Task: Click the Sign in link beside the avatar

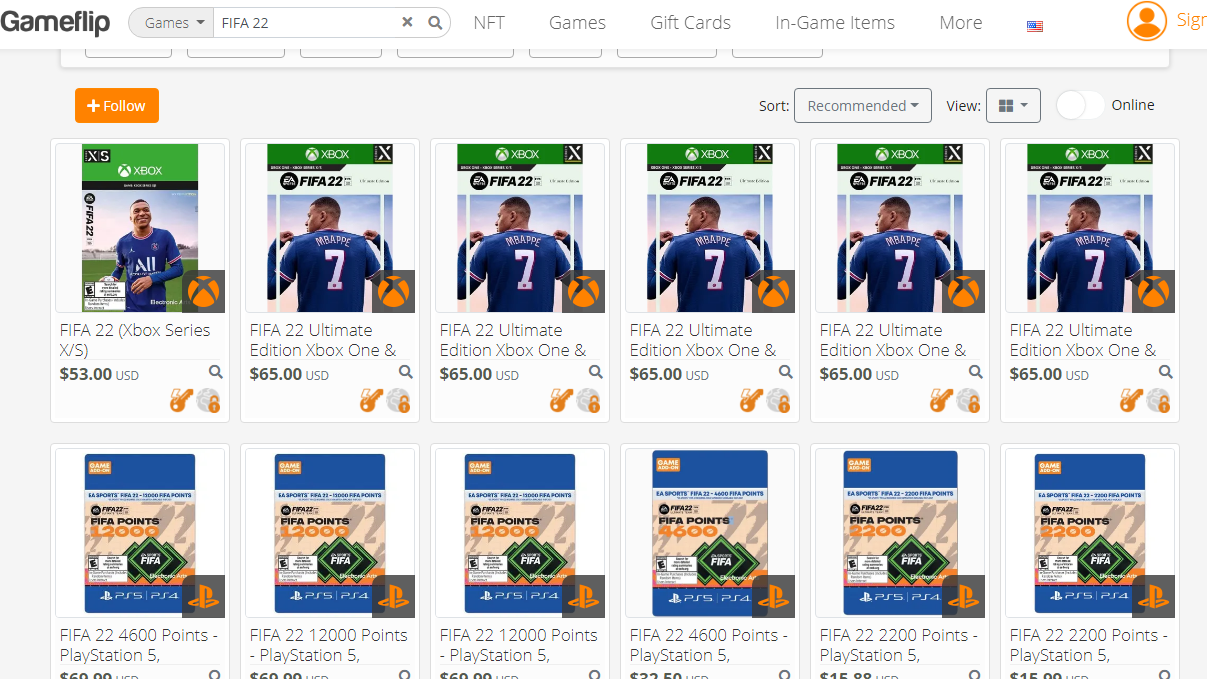Action: pyautogui.click(x=1191, y=20)
